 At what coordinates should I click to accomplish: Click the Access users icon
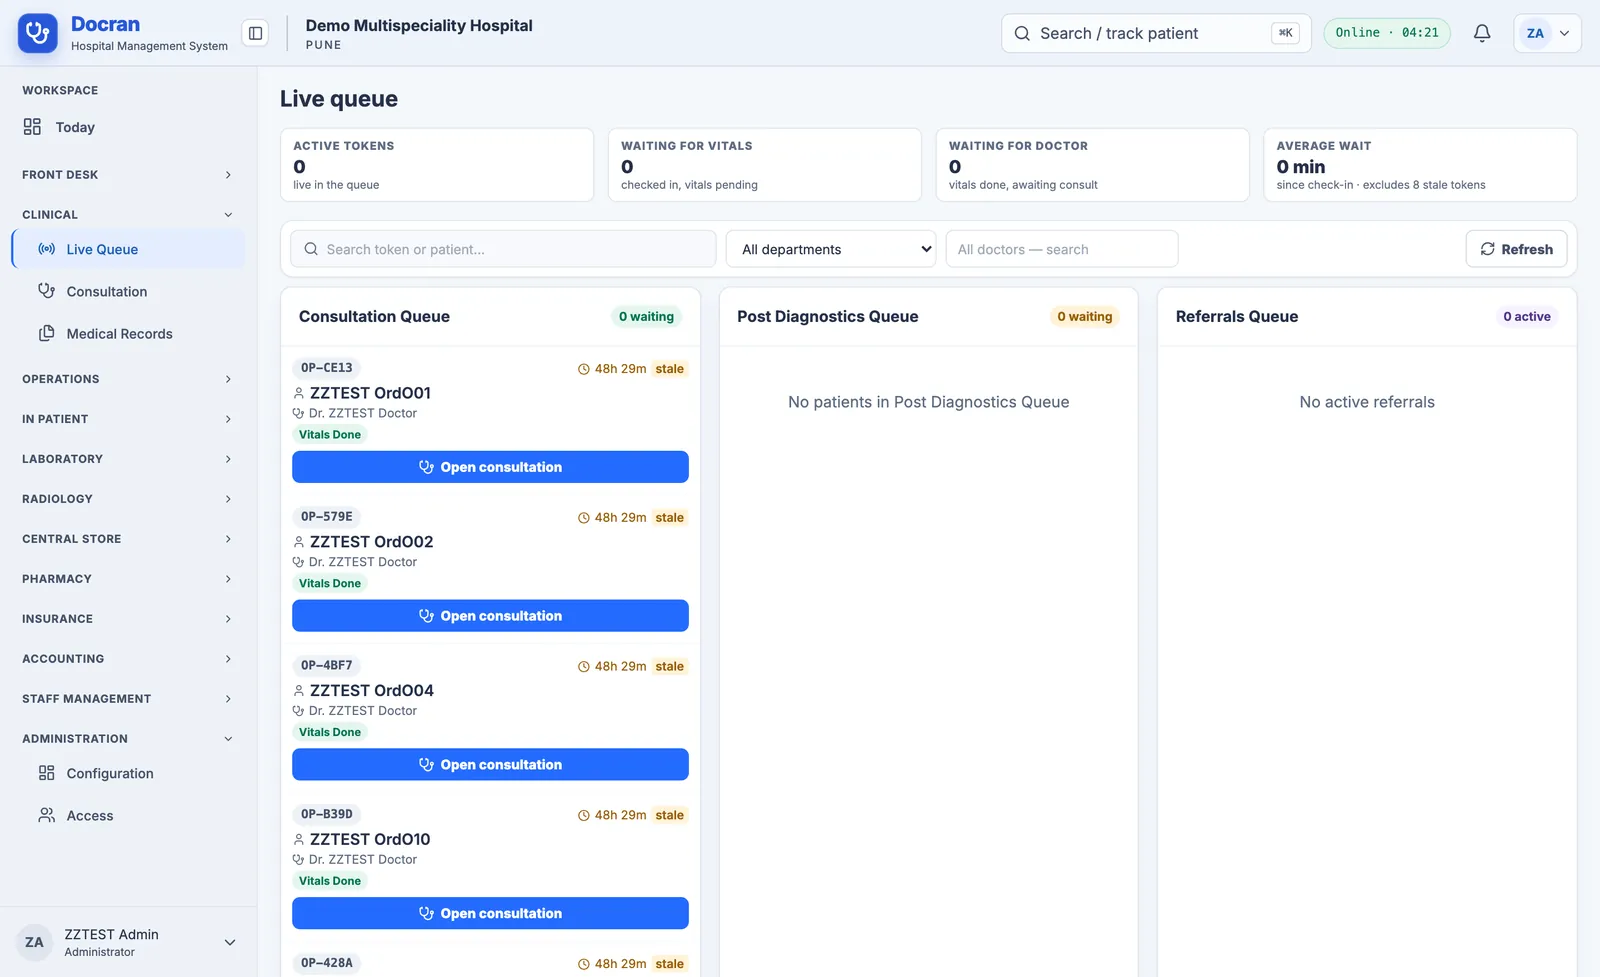(x=46, y=815)
